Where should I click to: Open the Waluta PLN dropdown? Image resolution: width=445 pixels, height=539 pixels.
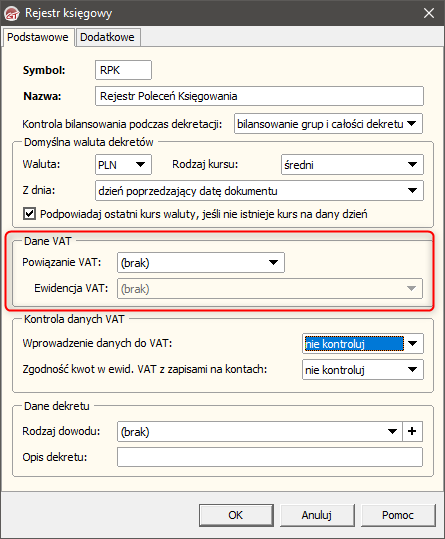tap(123, 165)
